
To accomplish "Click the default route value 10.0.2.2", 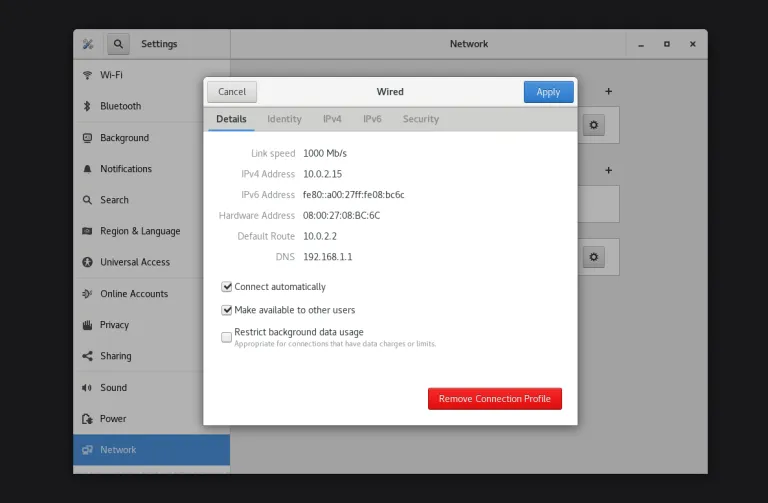I will point(320,236).
